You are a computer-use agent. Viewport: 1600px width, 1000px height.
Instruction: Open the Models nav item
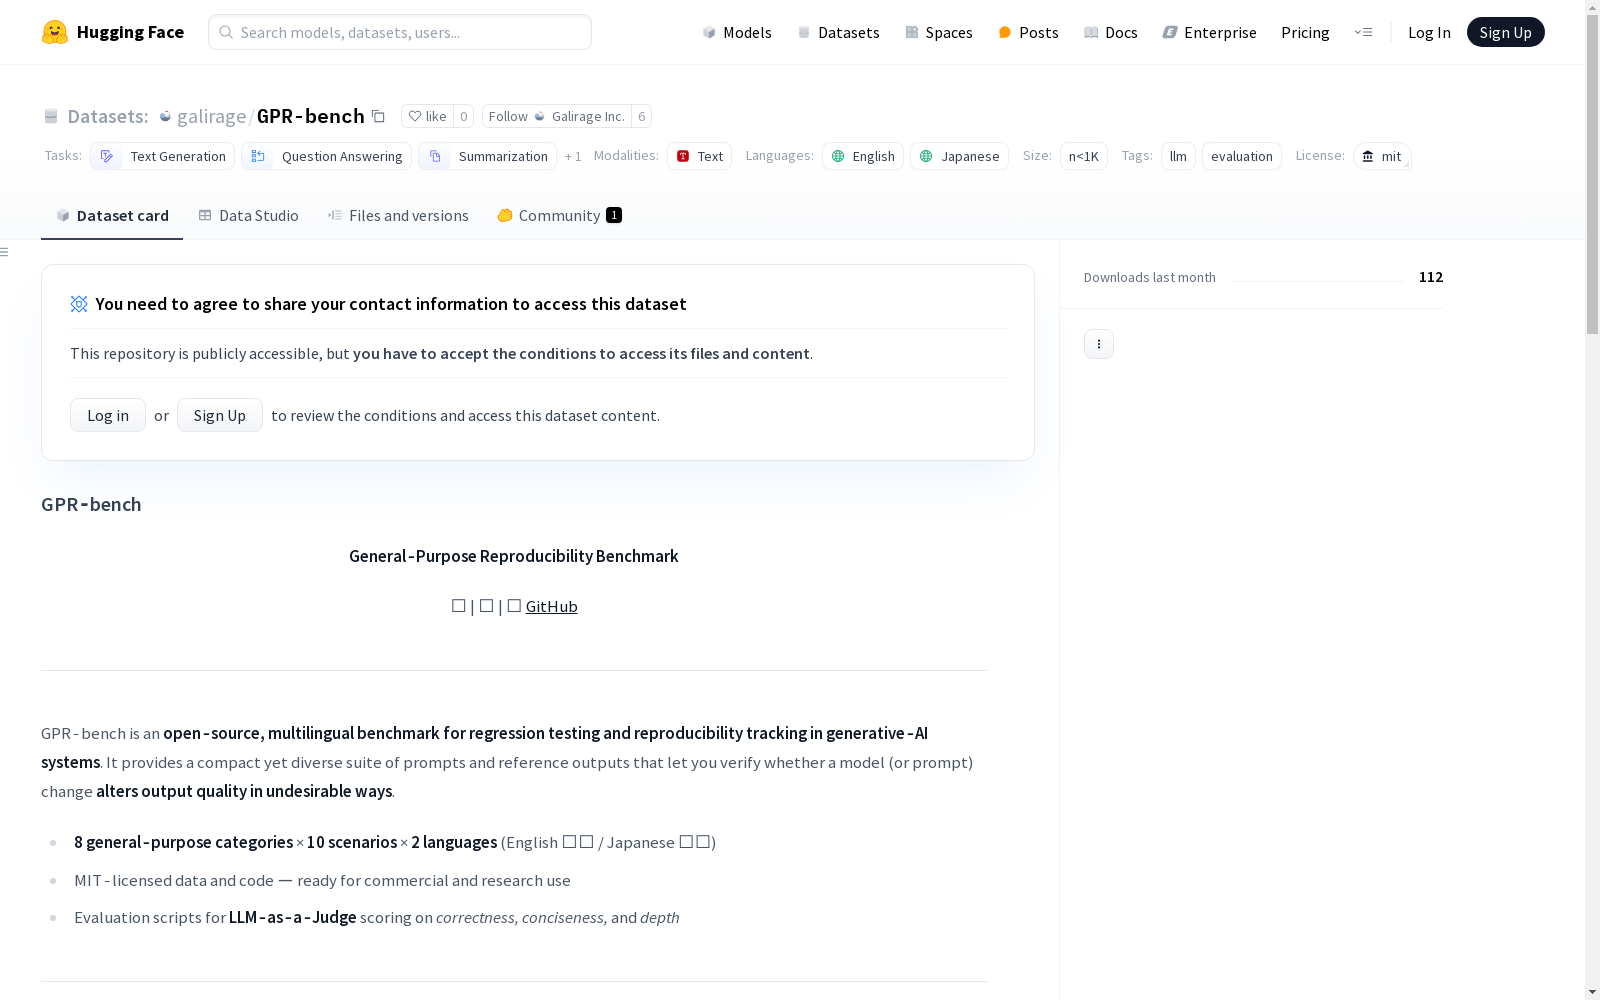coord(737,32)
